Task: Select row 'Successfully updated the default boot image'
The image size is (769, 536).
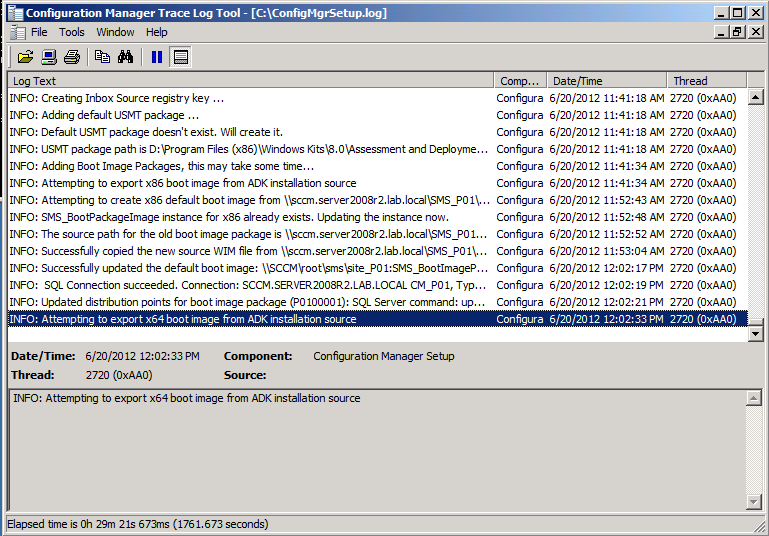Action: pos(378,268)
